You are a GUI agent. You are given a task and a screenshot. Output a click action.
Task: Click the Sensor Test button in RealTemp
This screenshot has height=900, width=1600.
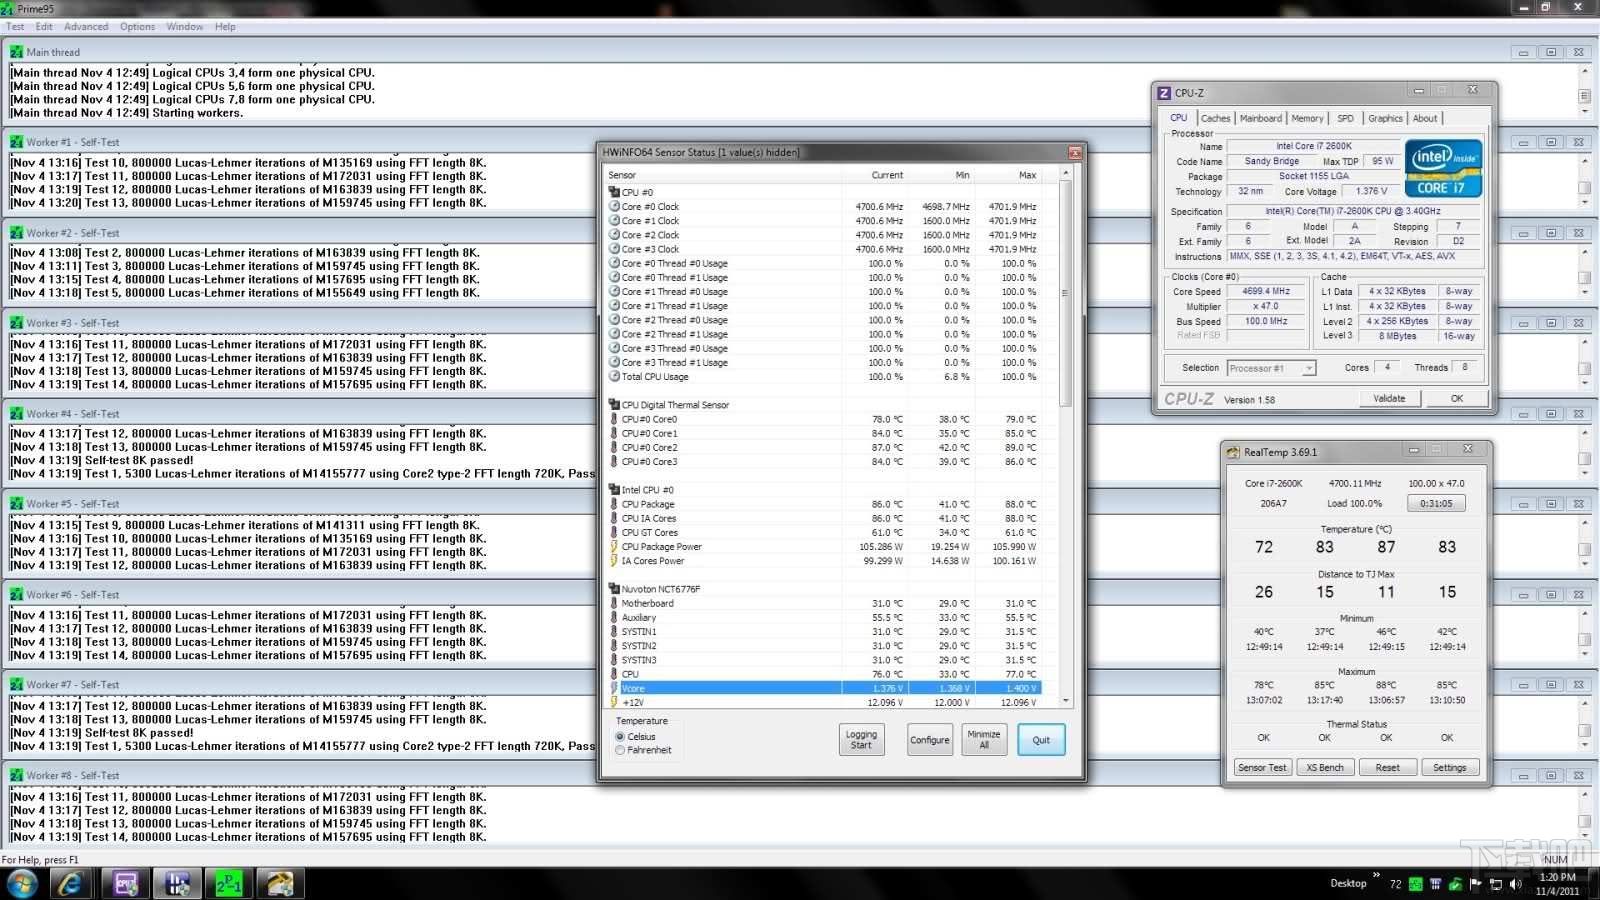tap(1262, 768)
